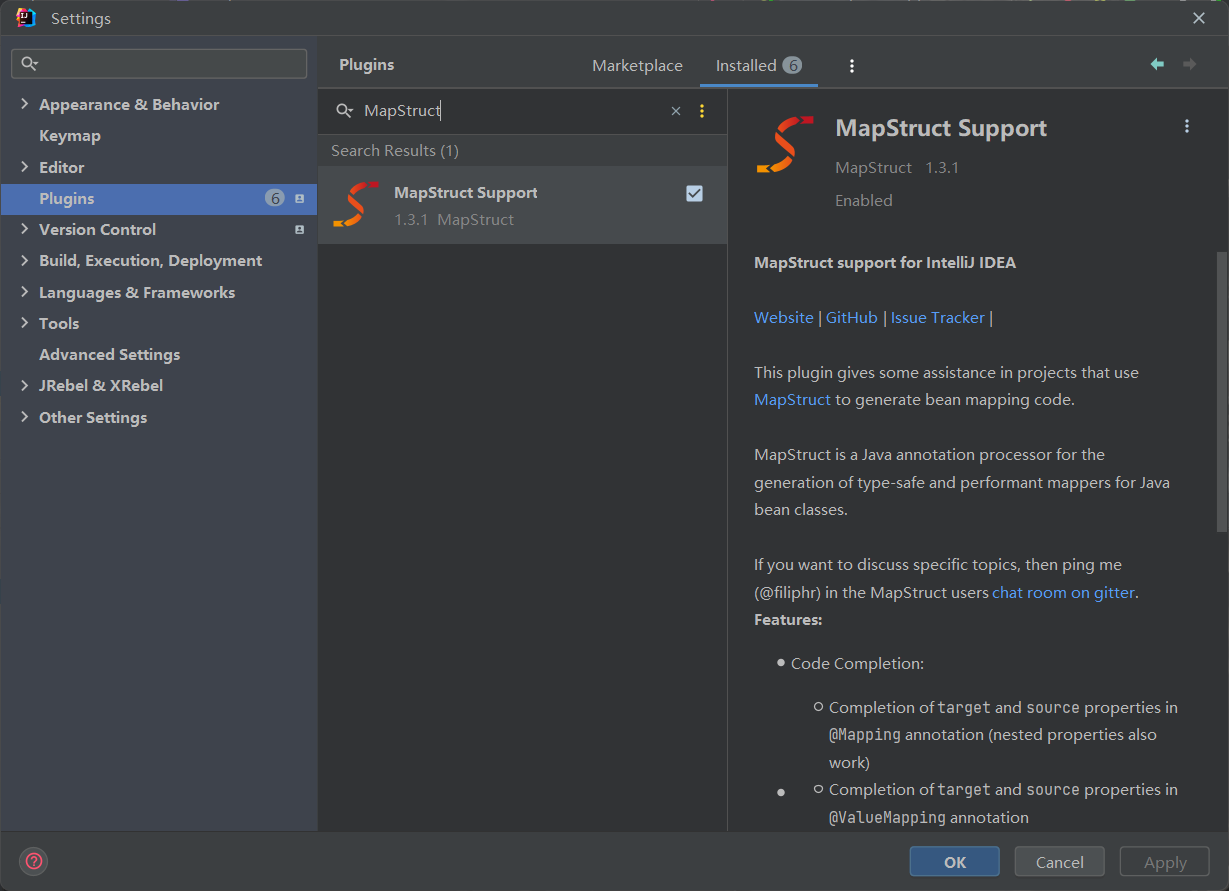Select MapStruct Support in search results
This screenshot has height=891, width=1229.
pos(522,205)
